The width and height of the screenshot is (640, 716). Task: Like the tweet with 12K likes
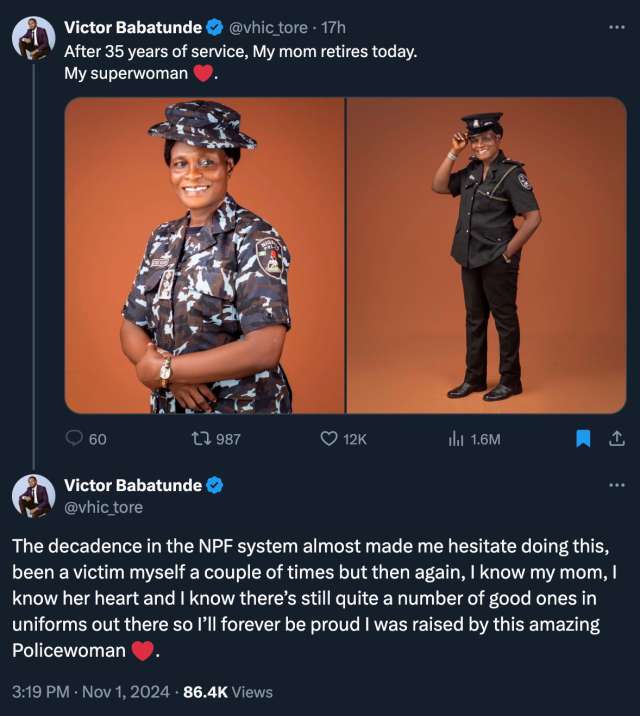point(329,438)
